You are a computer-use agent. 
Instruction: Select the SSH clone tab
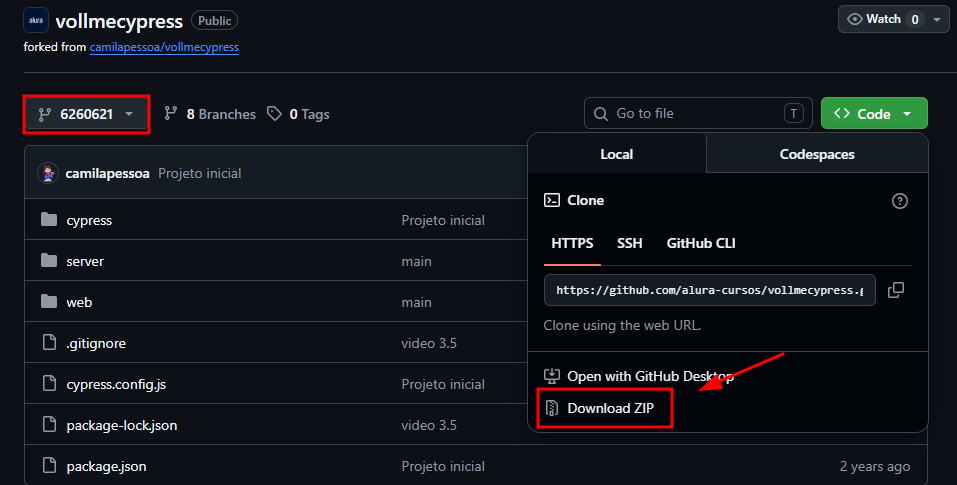(629, 243)
